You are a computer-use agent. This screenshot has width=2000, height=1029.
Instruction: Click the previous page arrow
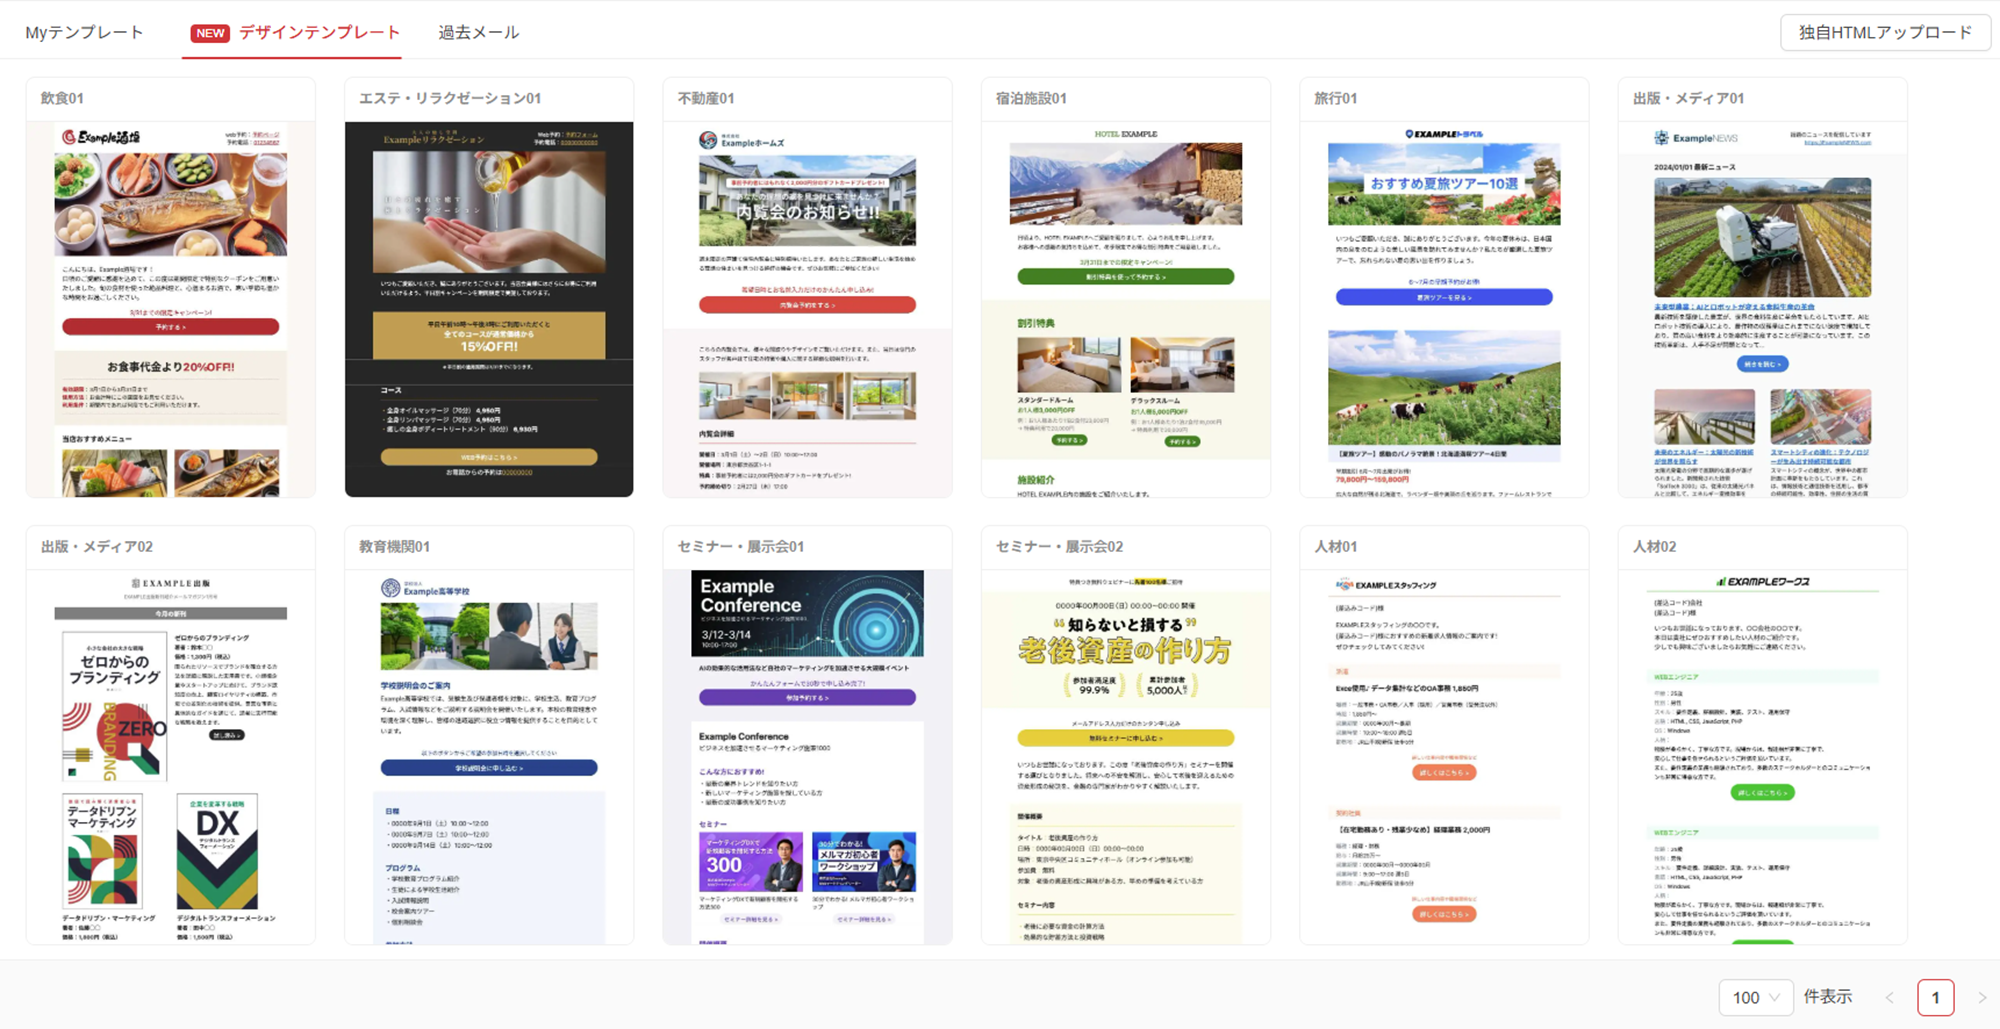click(x=1889, y=997)
